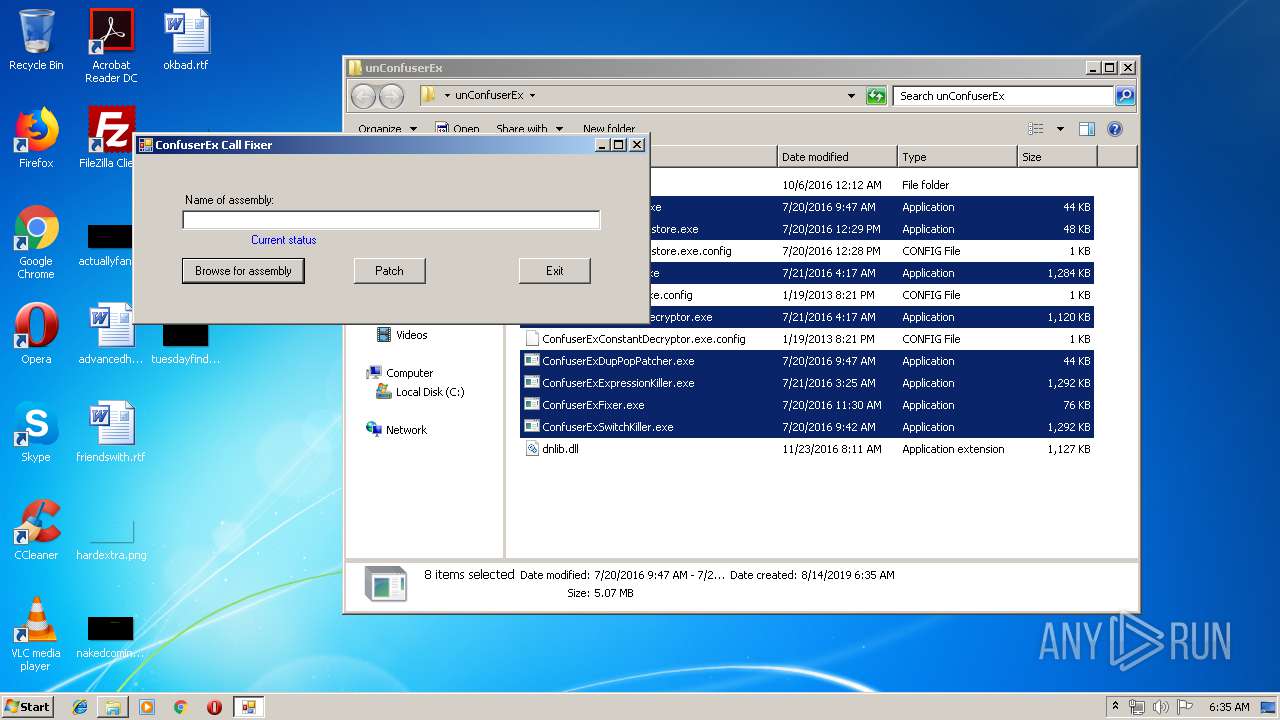Click Browse for assembly button
The height and width of the screenshot is (720, 1280).
[x=243, y=271]
